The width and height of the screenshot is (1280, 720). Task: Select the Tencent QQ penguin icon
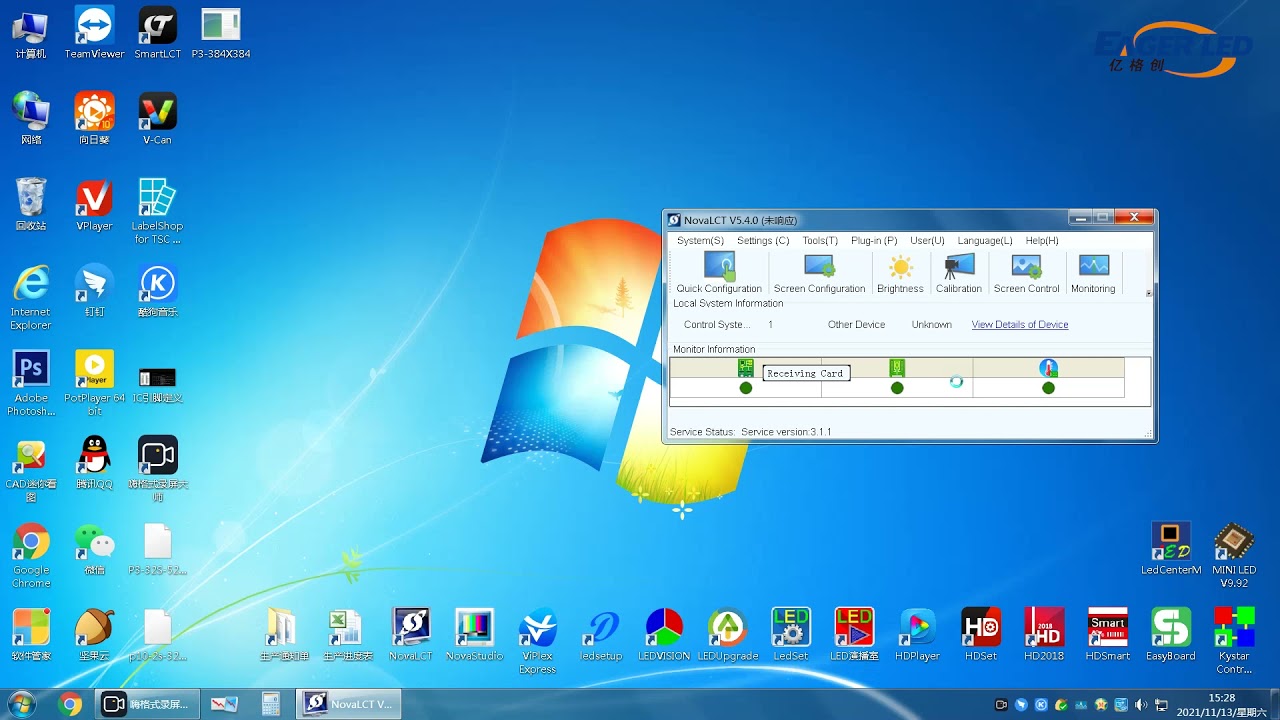click(94, 463)
